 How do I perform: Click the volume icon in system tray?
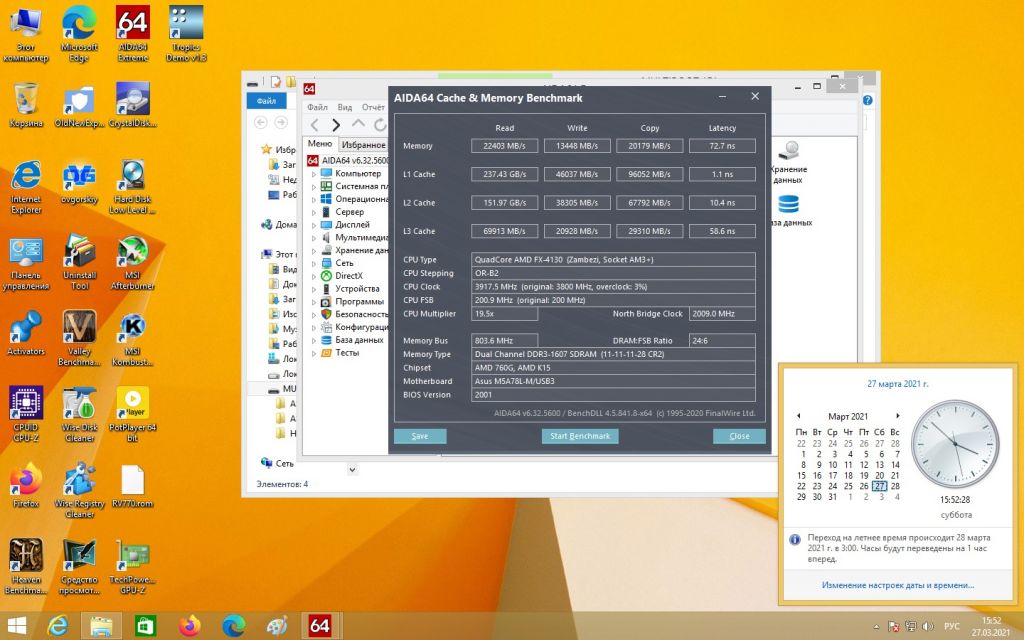927,626
